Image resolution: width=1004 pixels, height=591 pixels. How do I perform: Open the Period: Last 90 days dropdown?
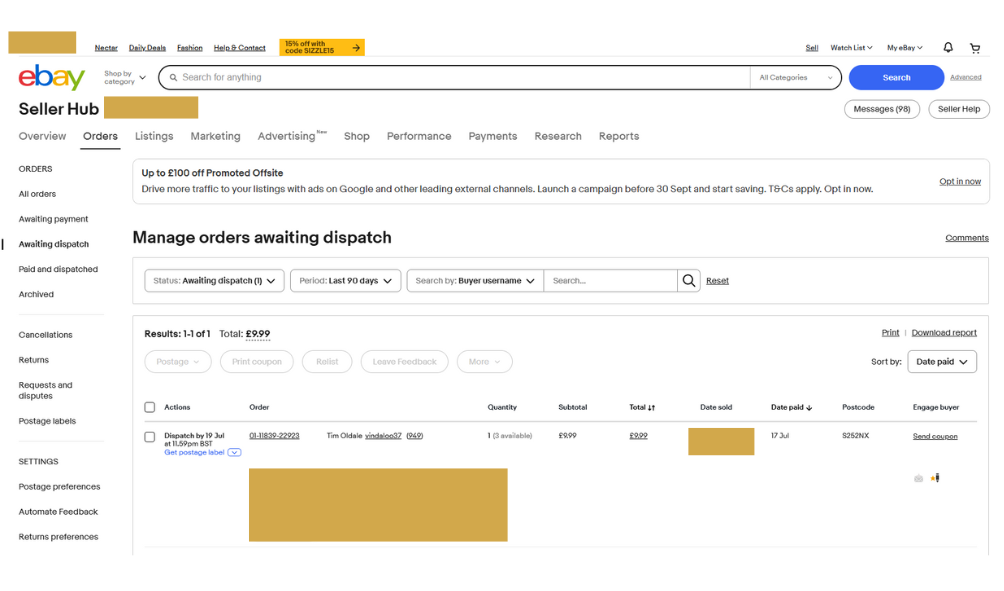pos(345,281)
